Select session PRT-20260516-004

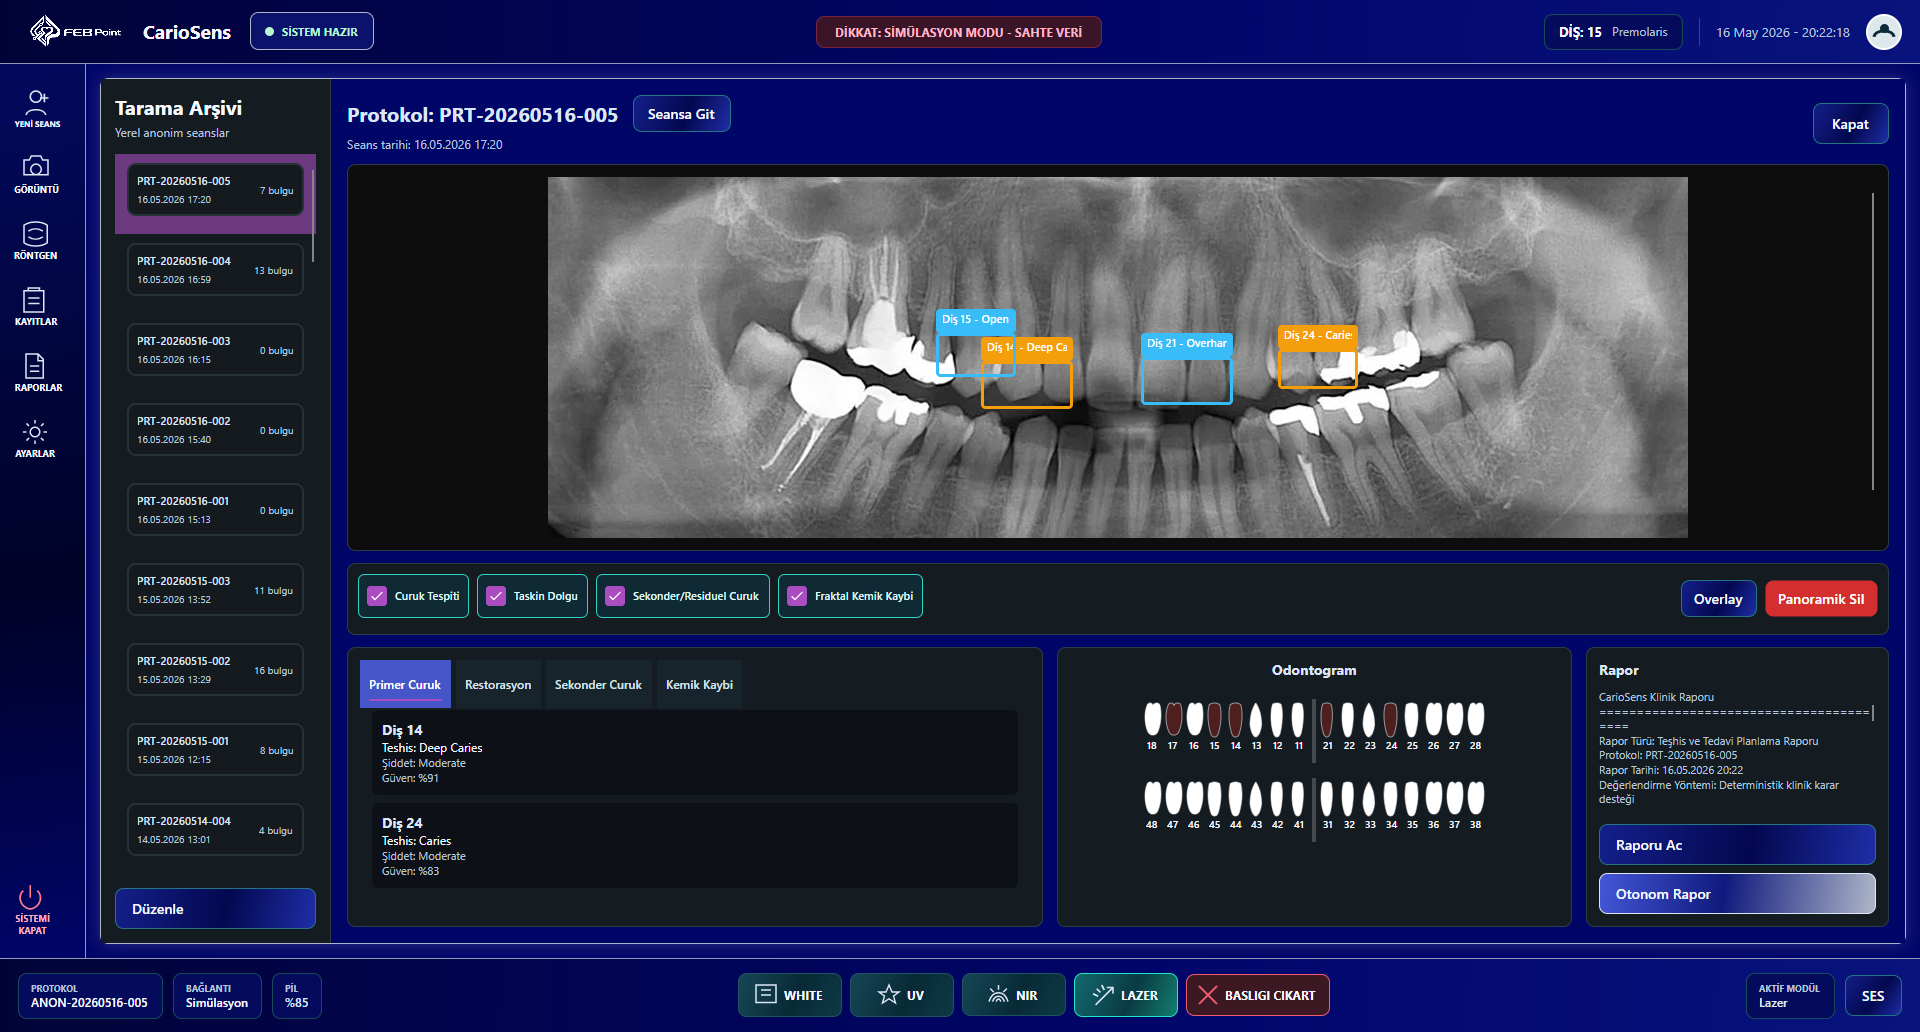[x=215, y=270]
